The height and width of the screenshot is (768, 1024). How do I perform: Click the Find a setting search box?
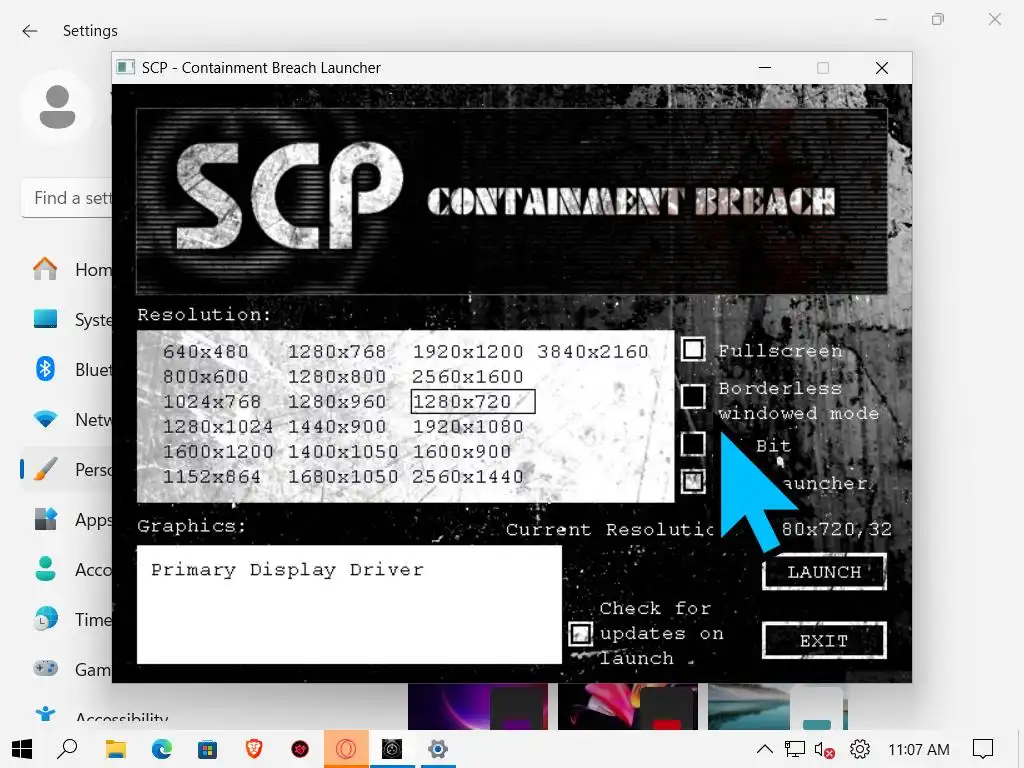[x=67, y=198]
